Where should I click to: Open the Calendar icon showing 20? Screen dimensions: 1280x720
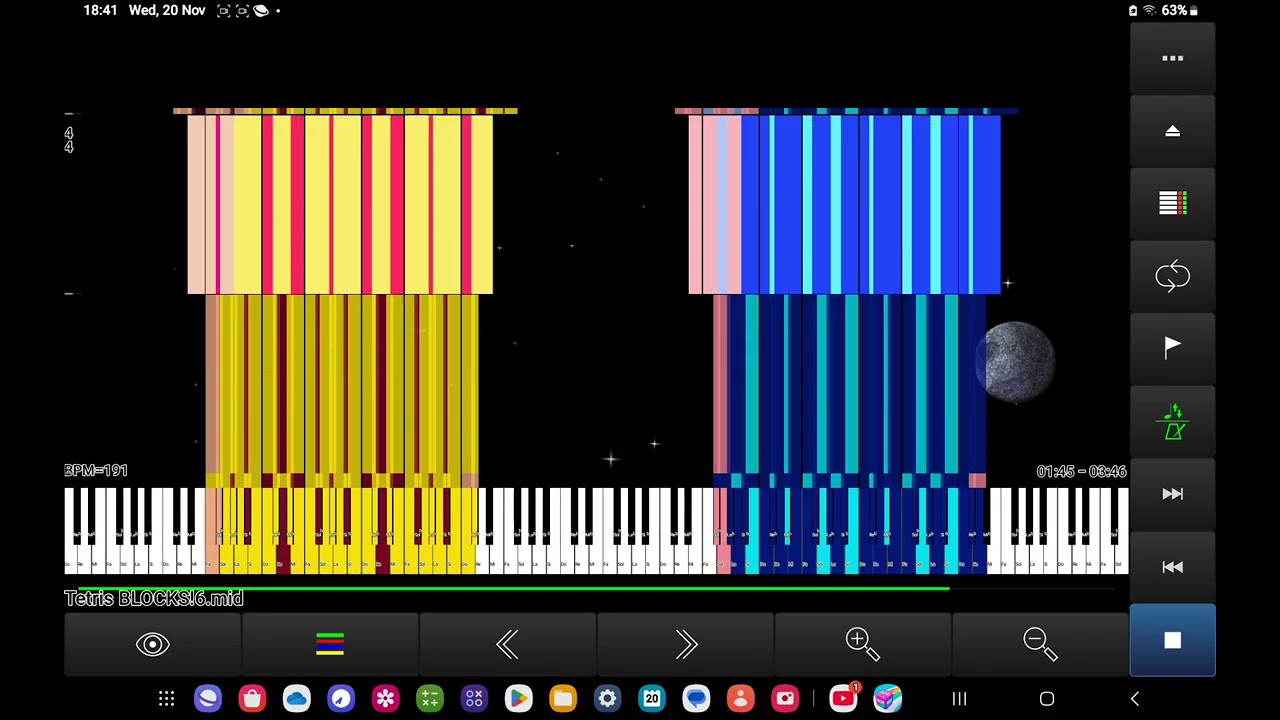(x=652, y=699)
